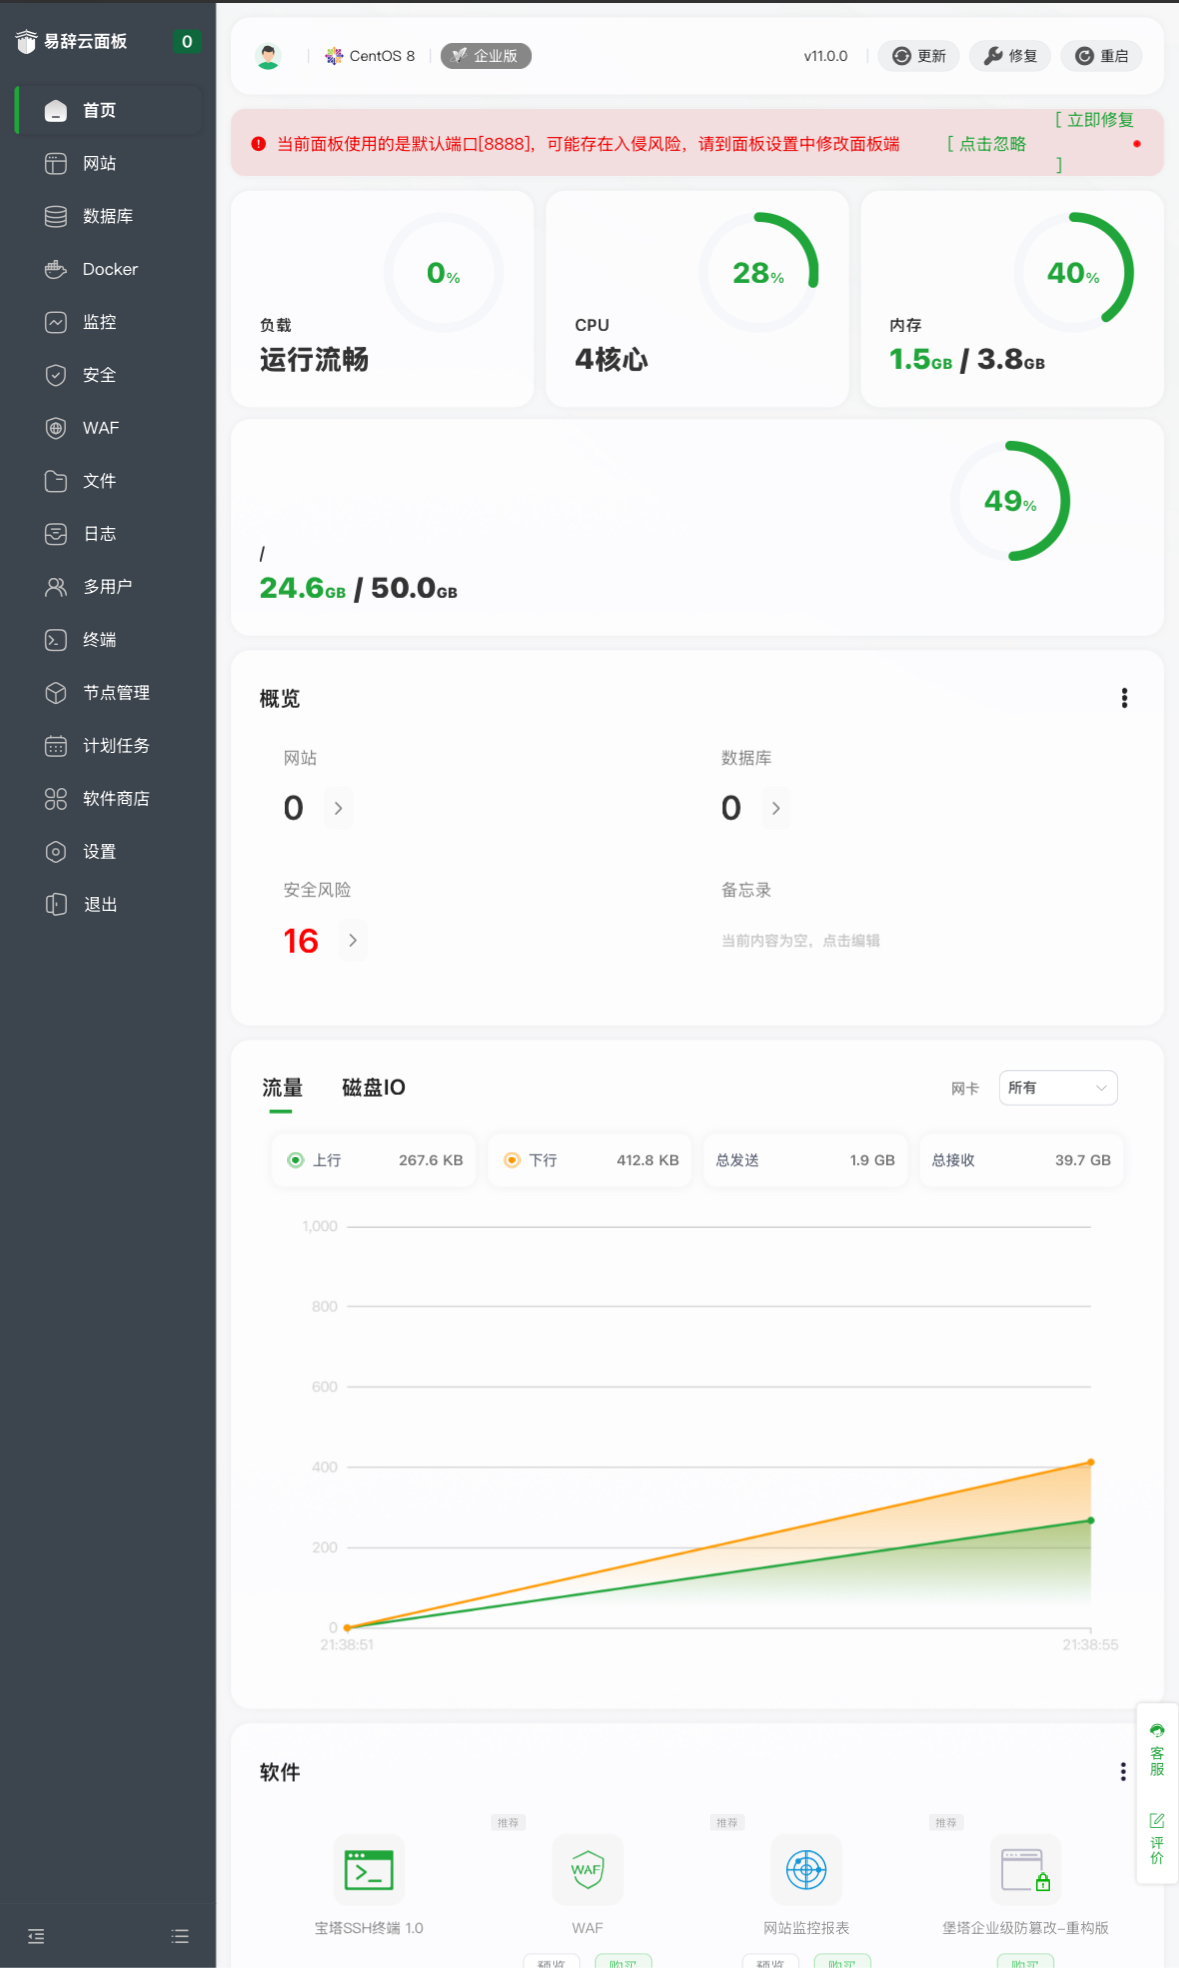The height and width of the screenshot is (1968, 1179).
Task: Open the 客服 customer service widget
Action: 1157,1750
